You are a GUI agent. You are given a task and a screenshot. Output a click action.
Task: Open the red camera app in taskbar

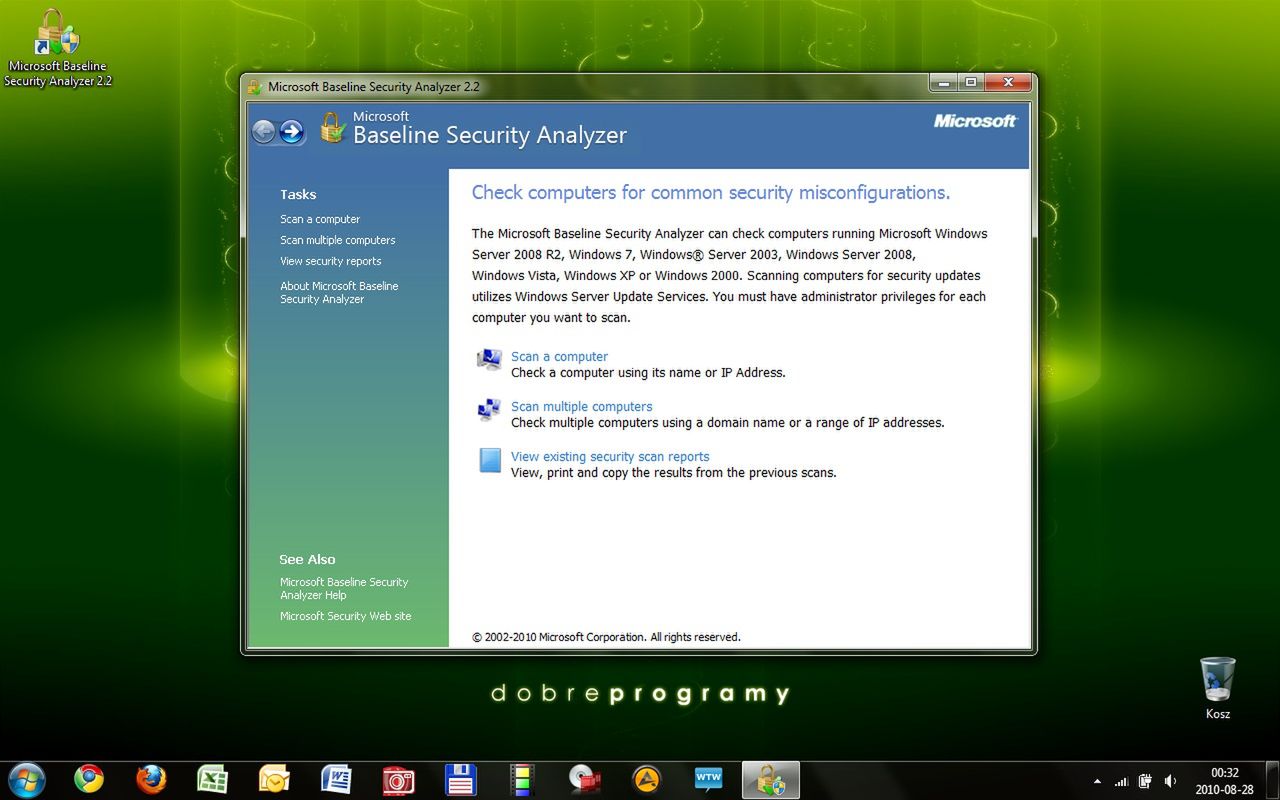(x=398, y=779)
